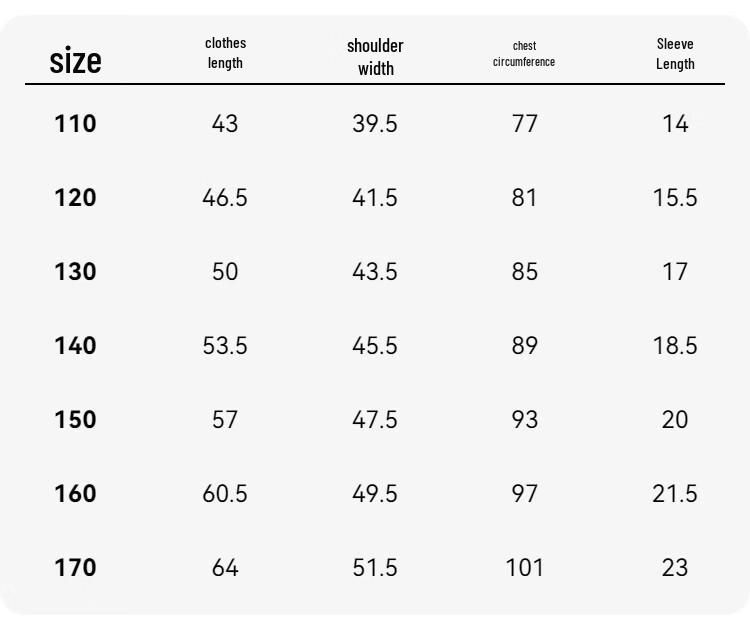Select shoulder width value 39.5
The image size is (750, 629).
click(375, 123)
